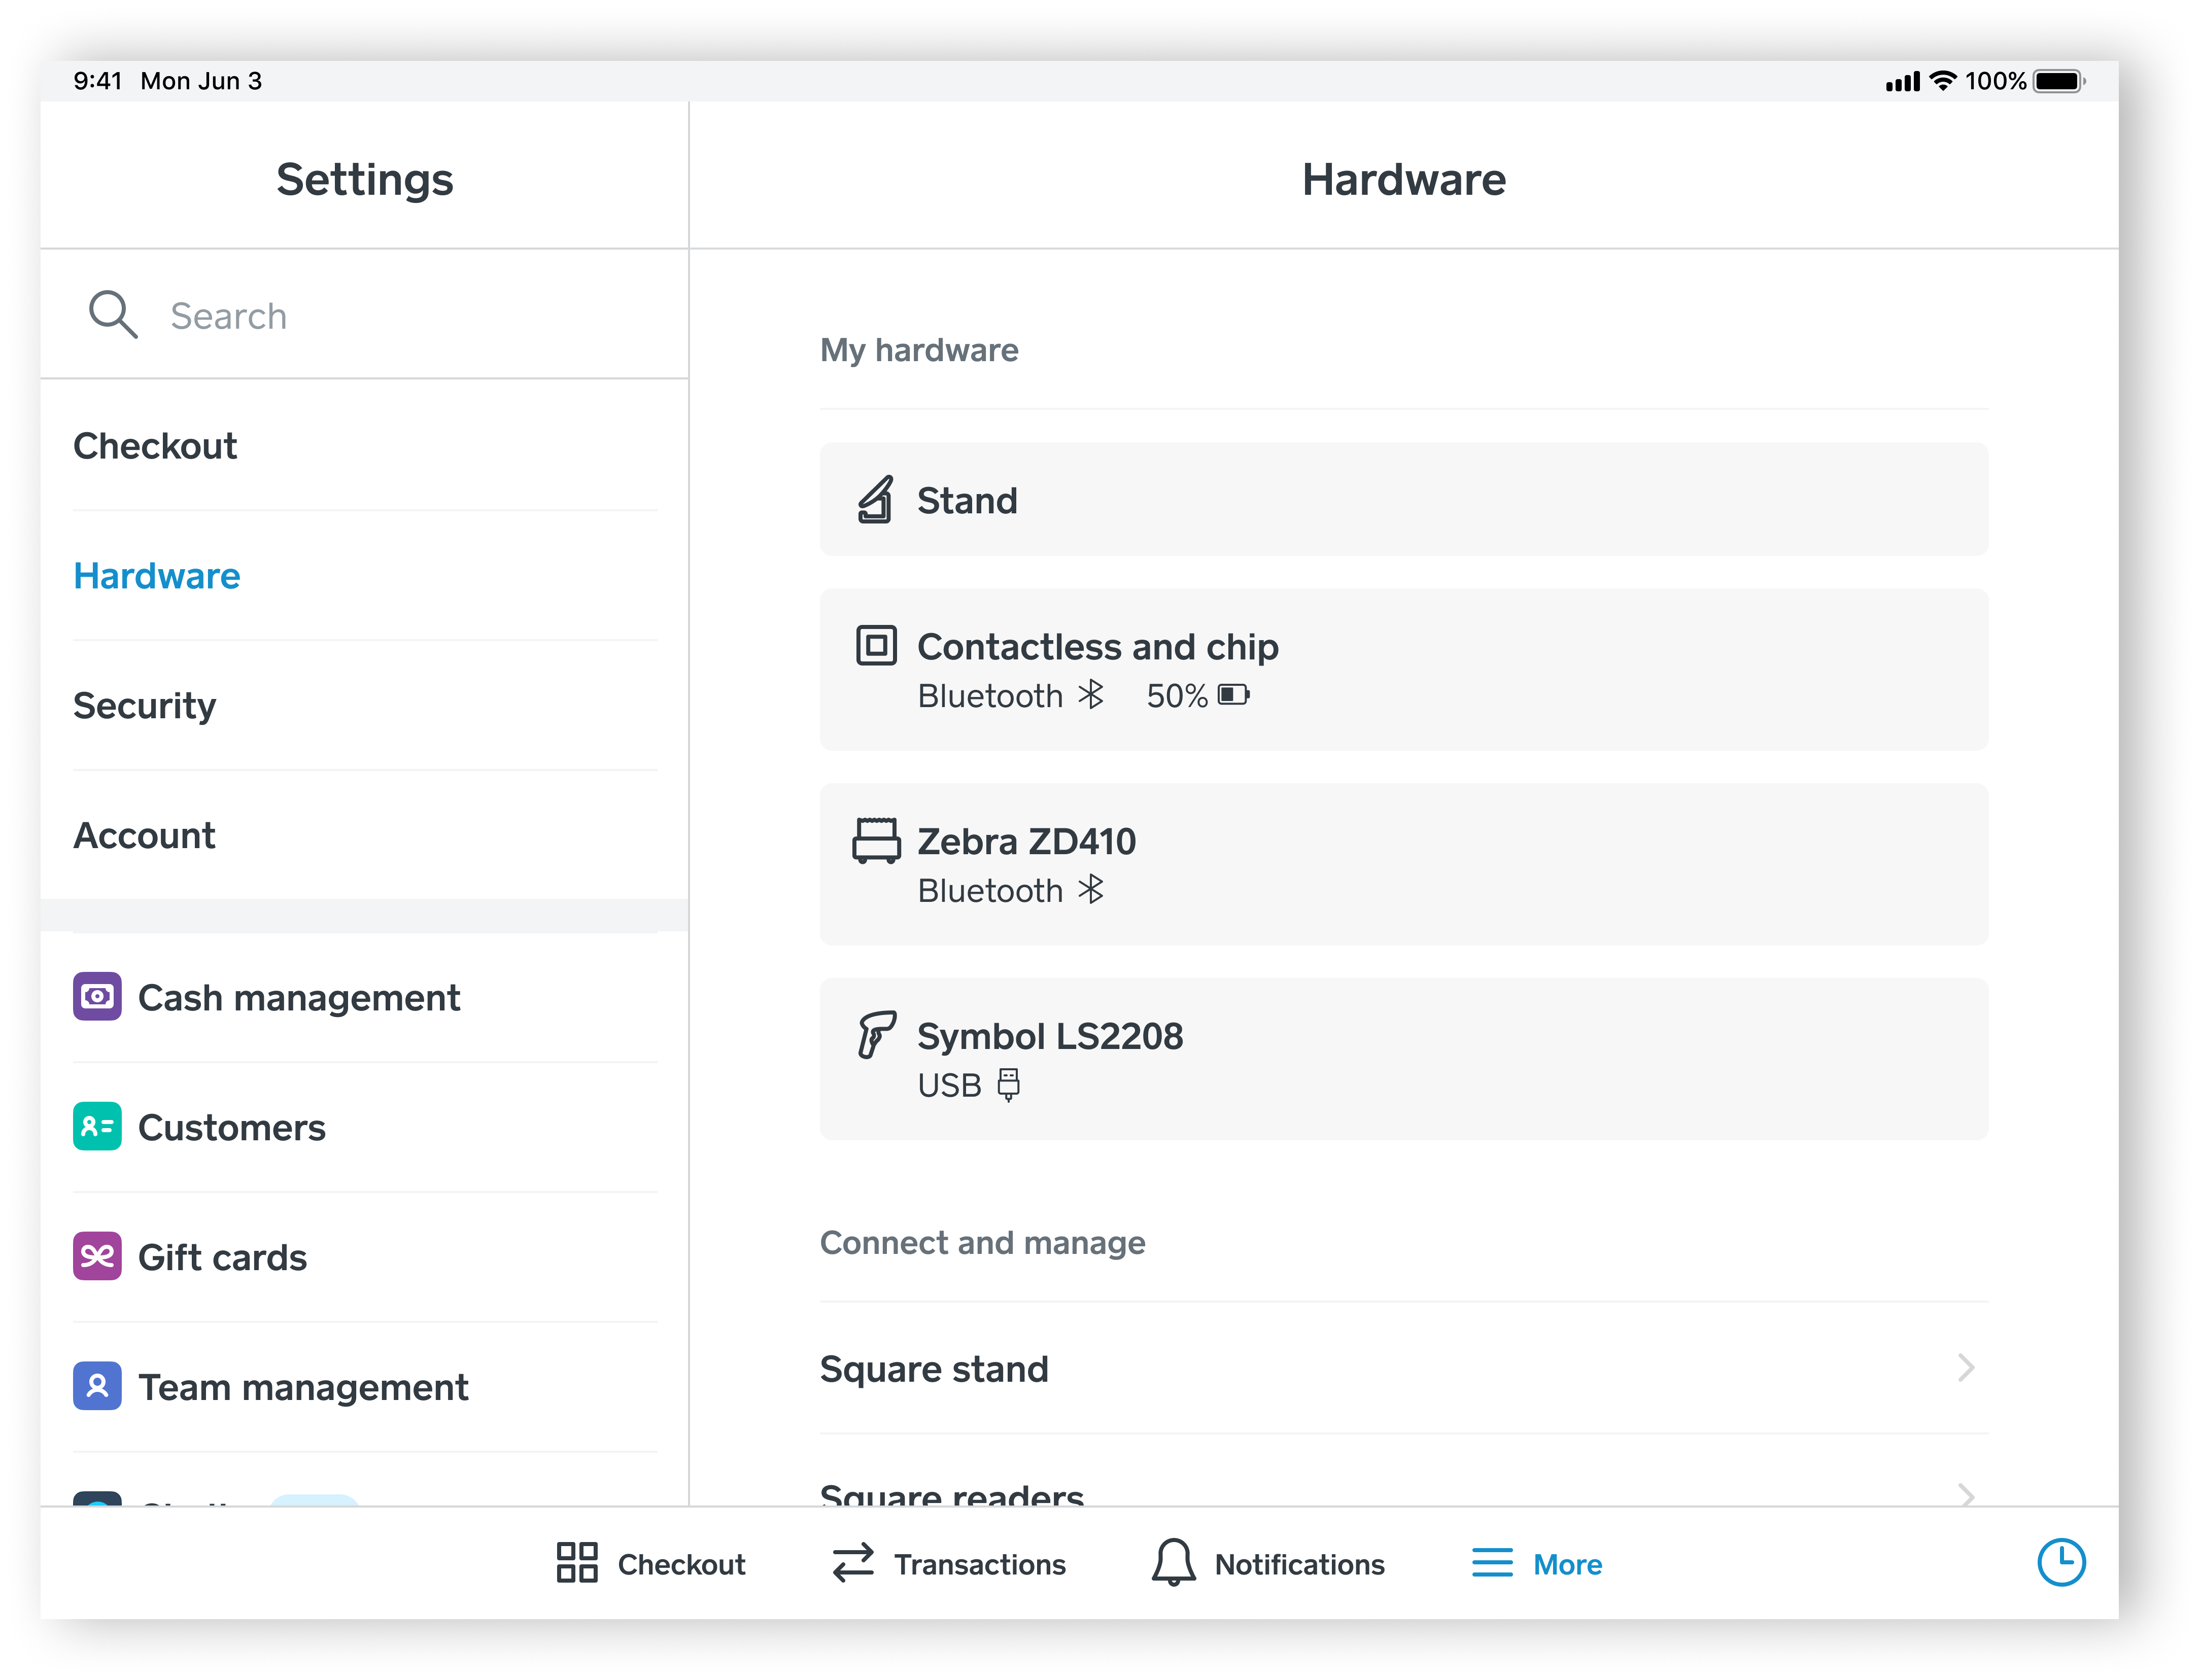Click the Customers green icon
This screenshot has width=2200, height=1680.
(97, 1127)
